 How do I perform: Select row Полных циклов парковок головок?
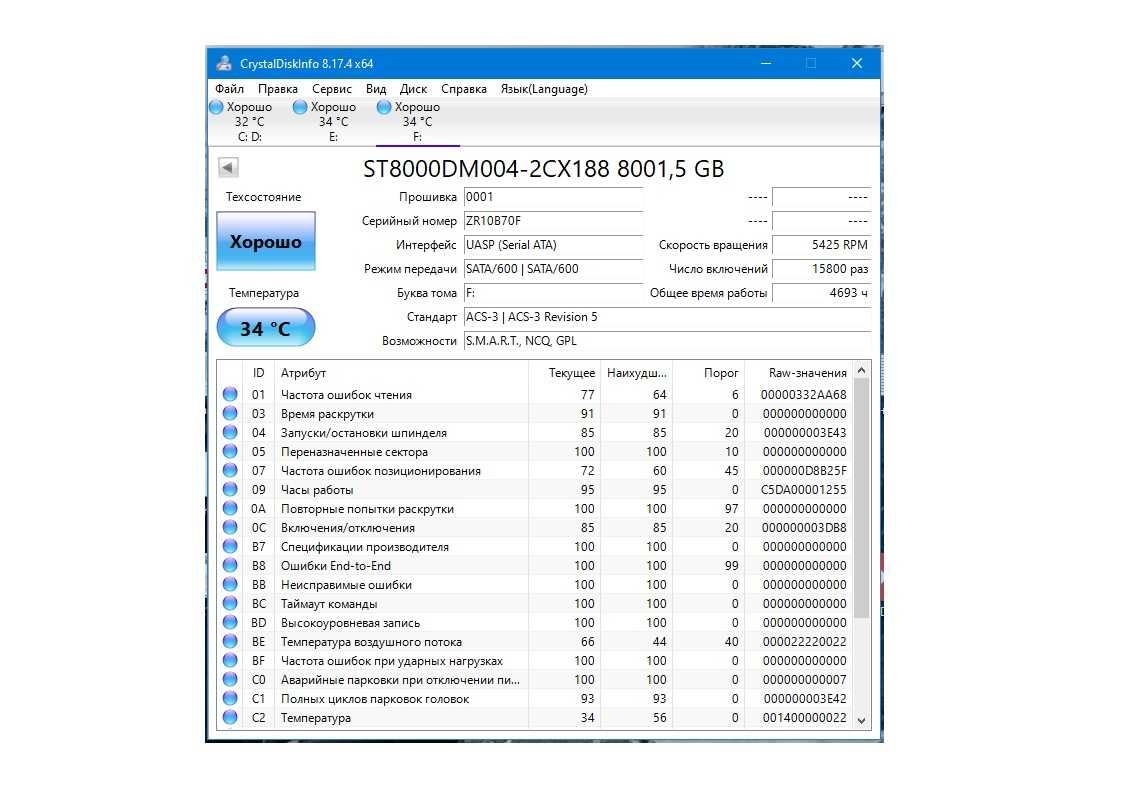pos(535,699)
